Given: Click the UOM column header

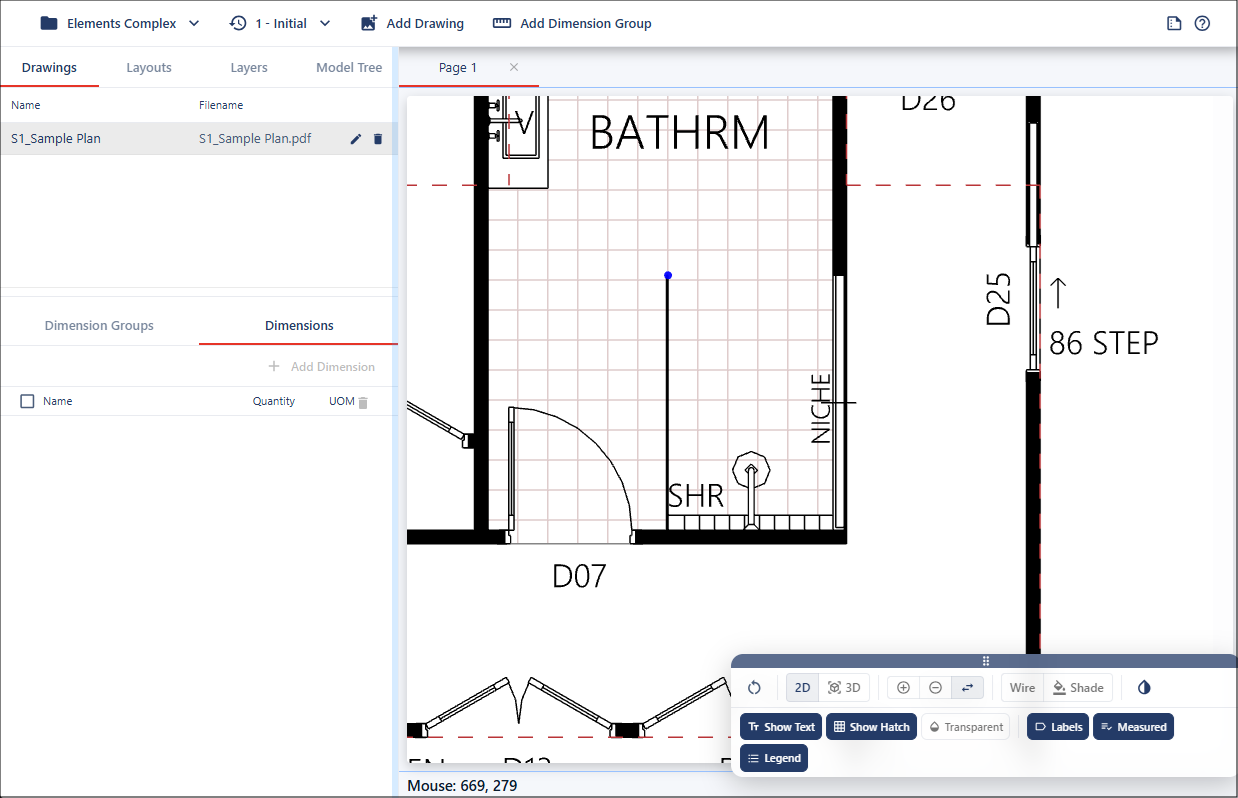Looking at the screenshot, I should point(341,401).
